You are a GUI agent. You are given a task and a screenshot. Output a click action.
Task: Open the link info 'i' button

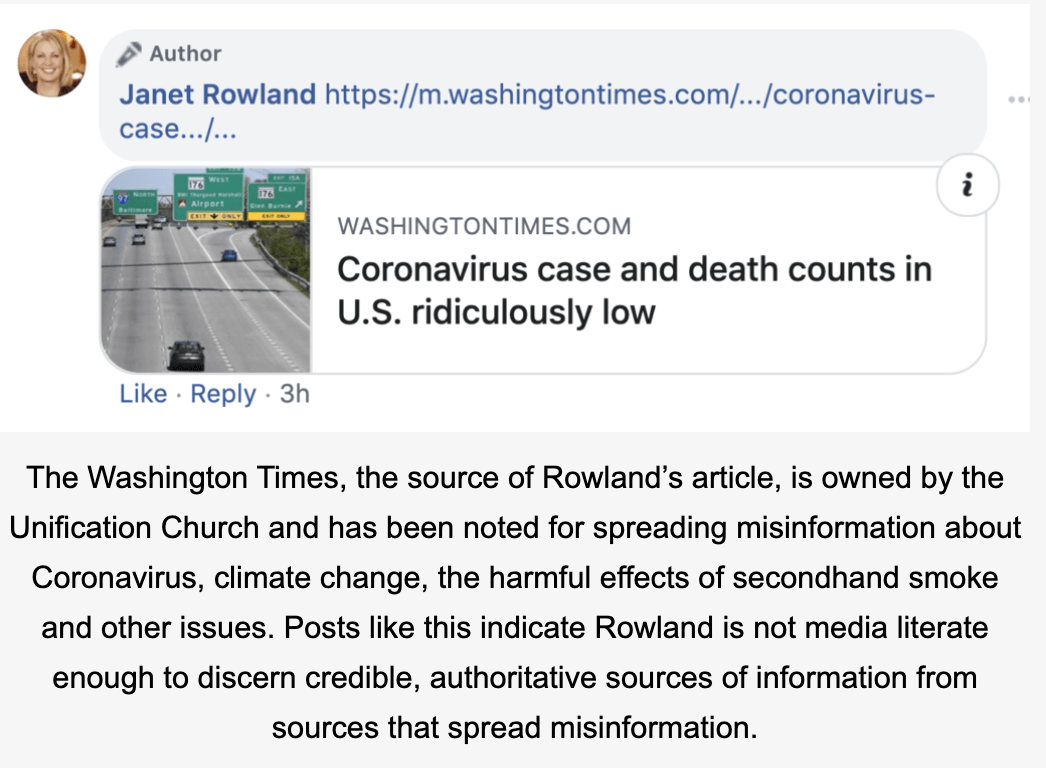tap(967, 185)
